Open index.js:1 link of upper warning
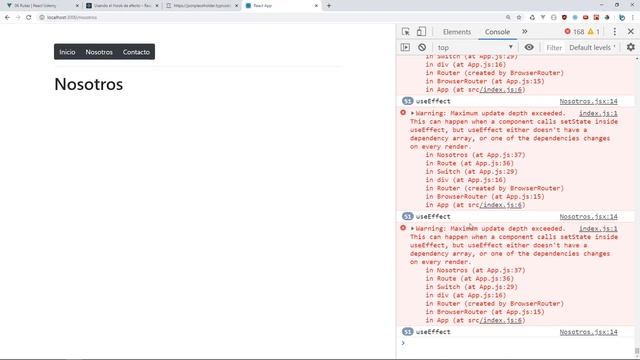The image size is (640, 360). [x=598, y=113]
